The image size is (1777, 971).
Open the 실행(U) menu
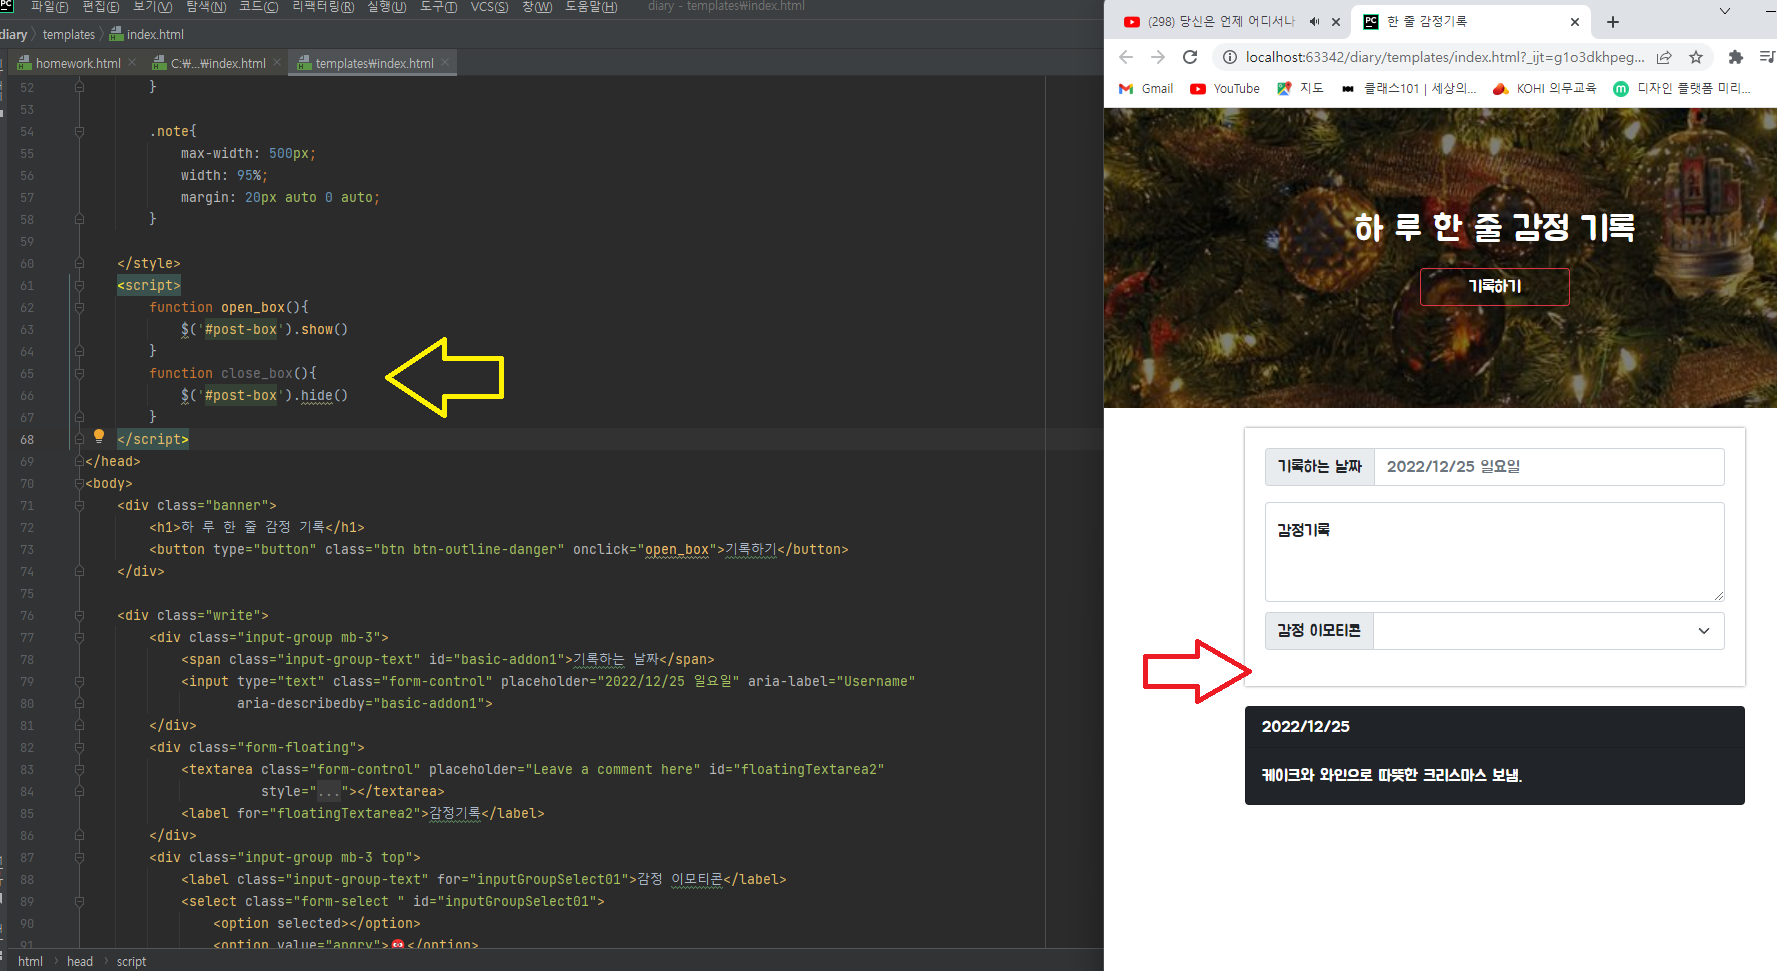coord(386,7)
